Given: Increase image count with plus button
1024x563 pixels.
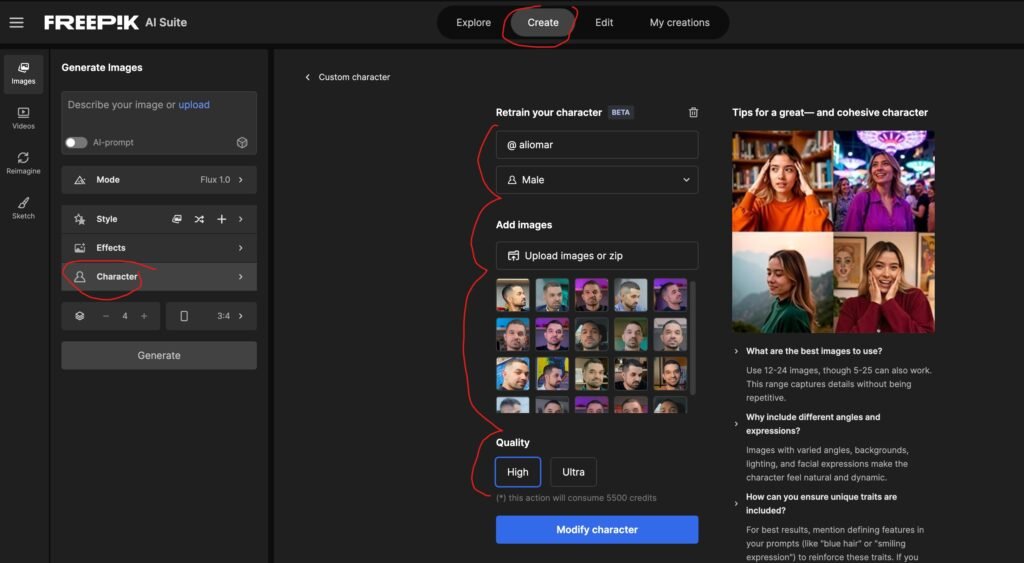Looking at the screenshot, I should pyautogui.click(x=144, y=316).
